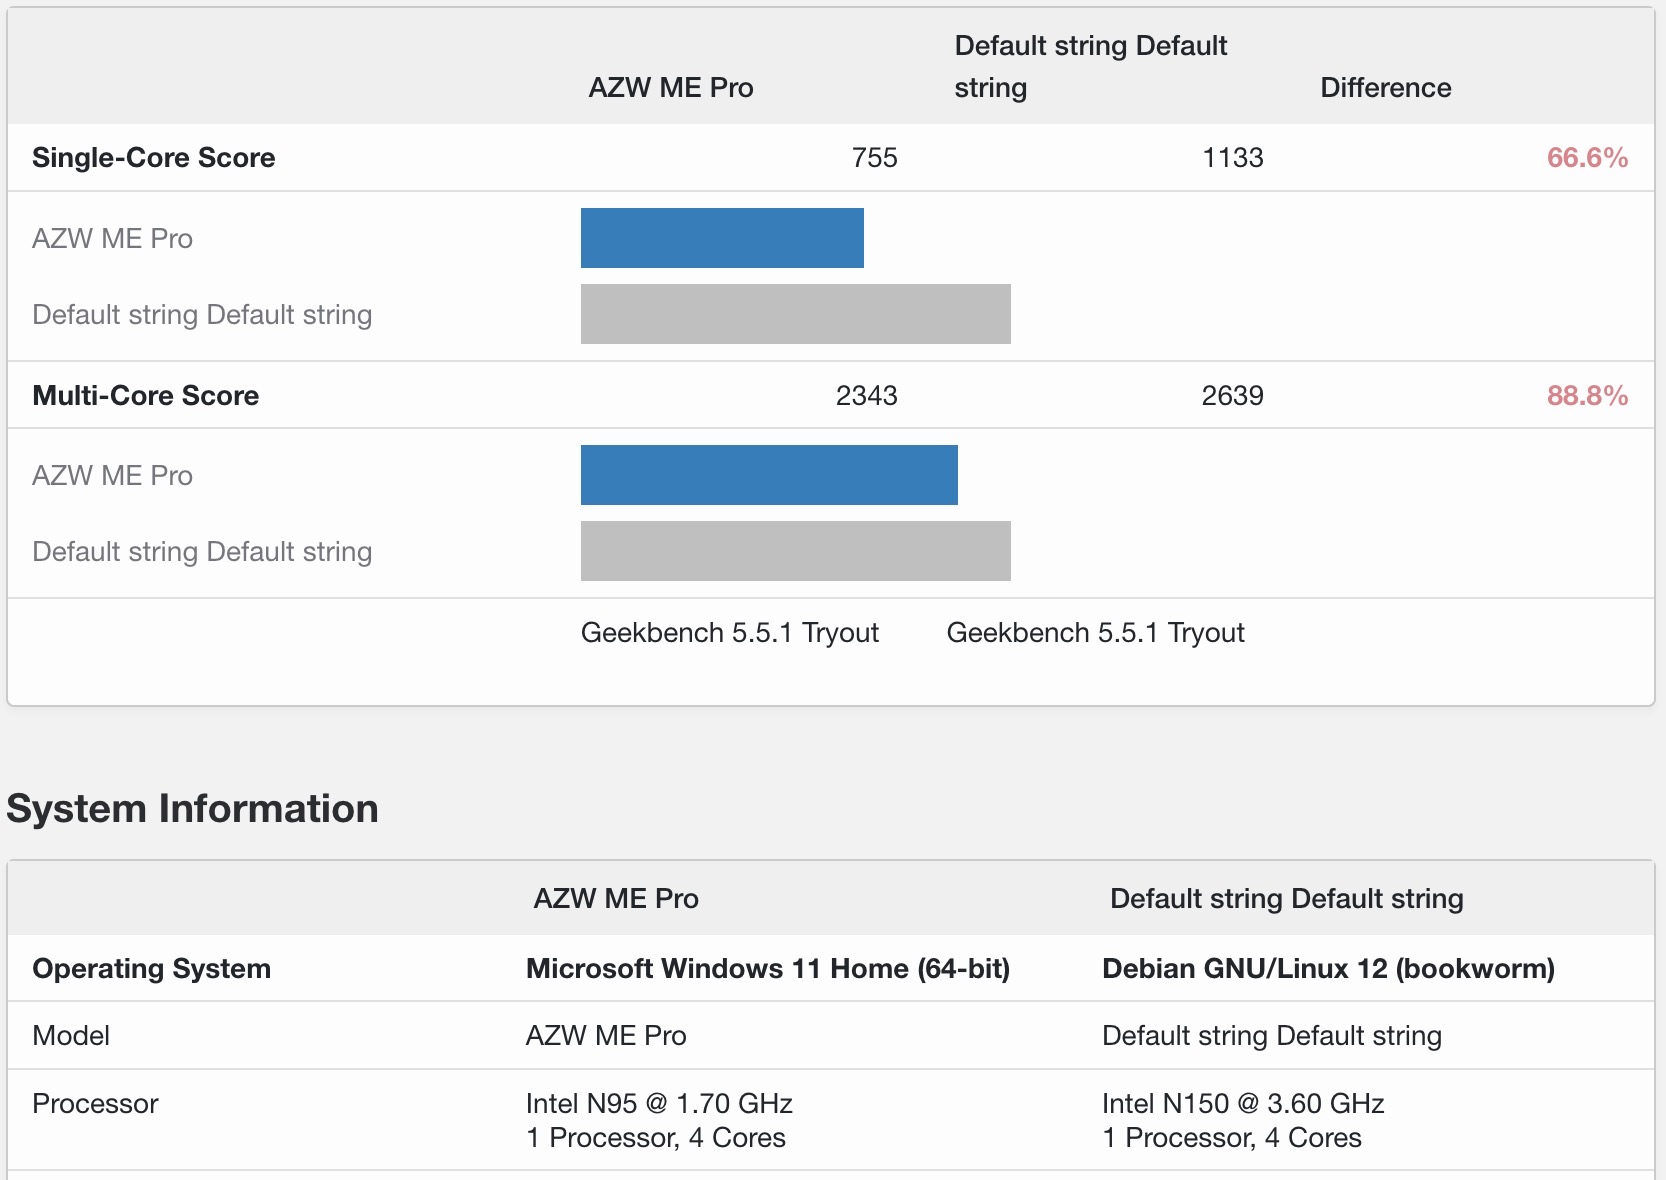Click the Multi-Core Score row label

pyautogui.click(x=145, y=396)
